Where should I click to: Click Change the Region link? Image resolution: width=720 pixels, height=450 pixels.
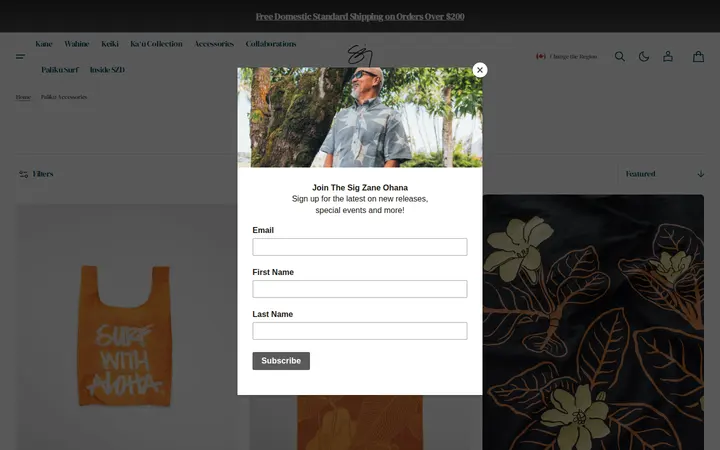(573, 56)
